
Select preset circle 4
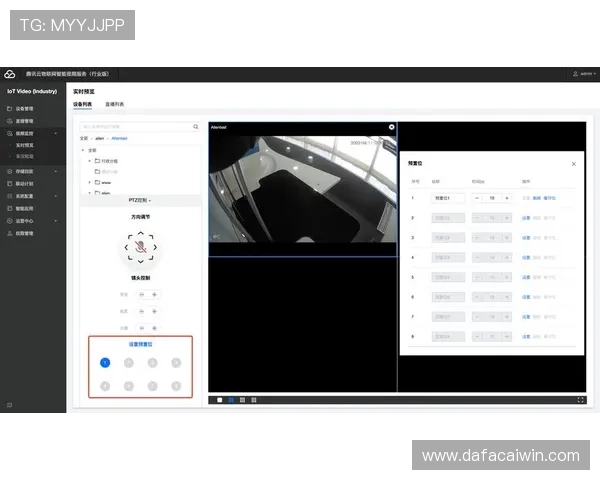[x=176, y=362]
